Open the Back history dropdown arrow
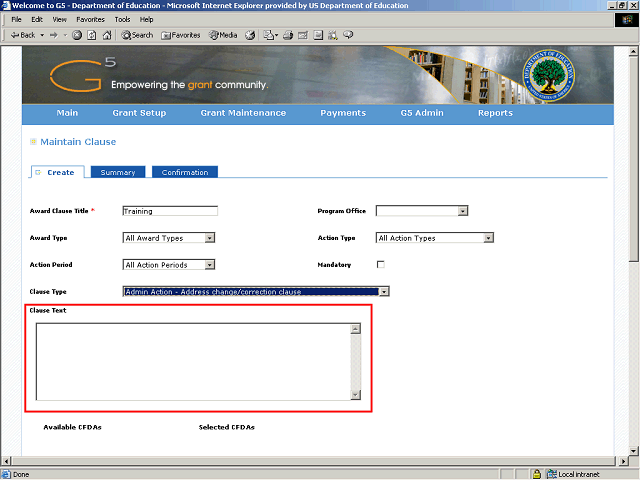The image size is (640, 480). pos(42,36)
